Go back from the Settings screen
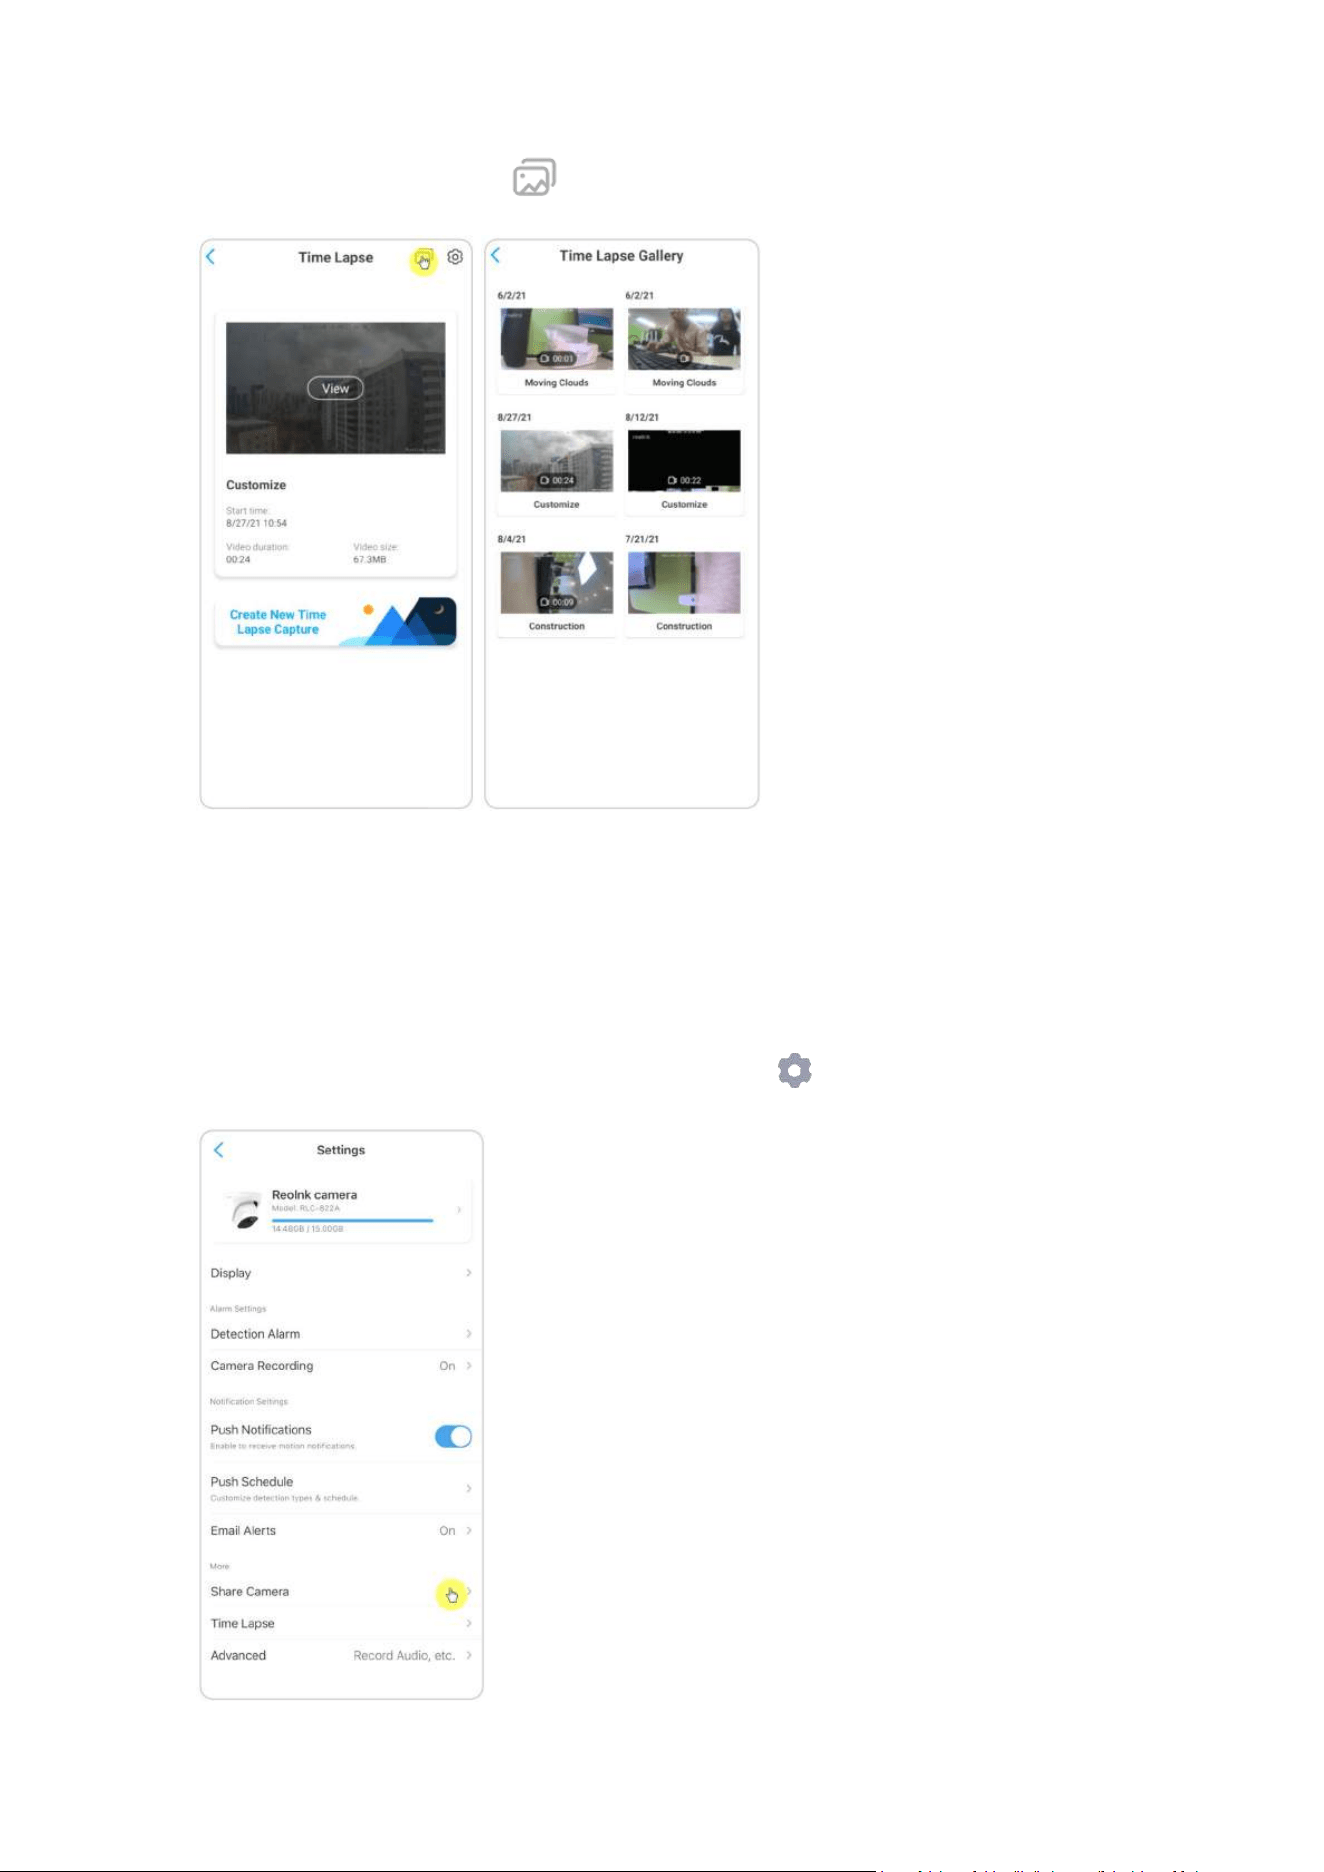The width and height of the screenshot is (1324, 1872). point(219,1150)
